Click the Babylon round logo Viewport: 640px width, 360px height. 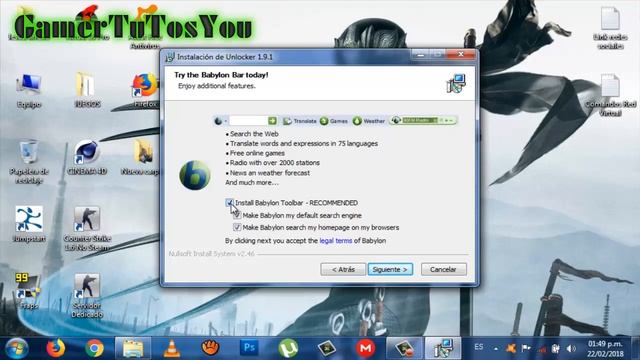click(x=195, y=176)
